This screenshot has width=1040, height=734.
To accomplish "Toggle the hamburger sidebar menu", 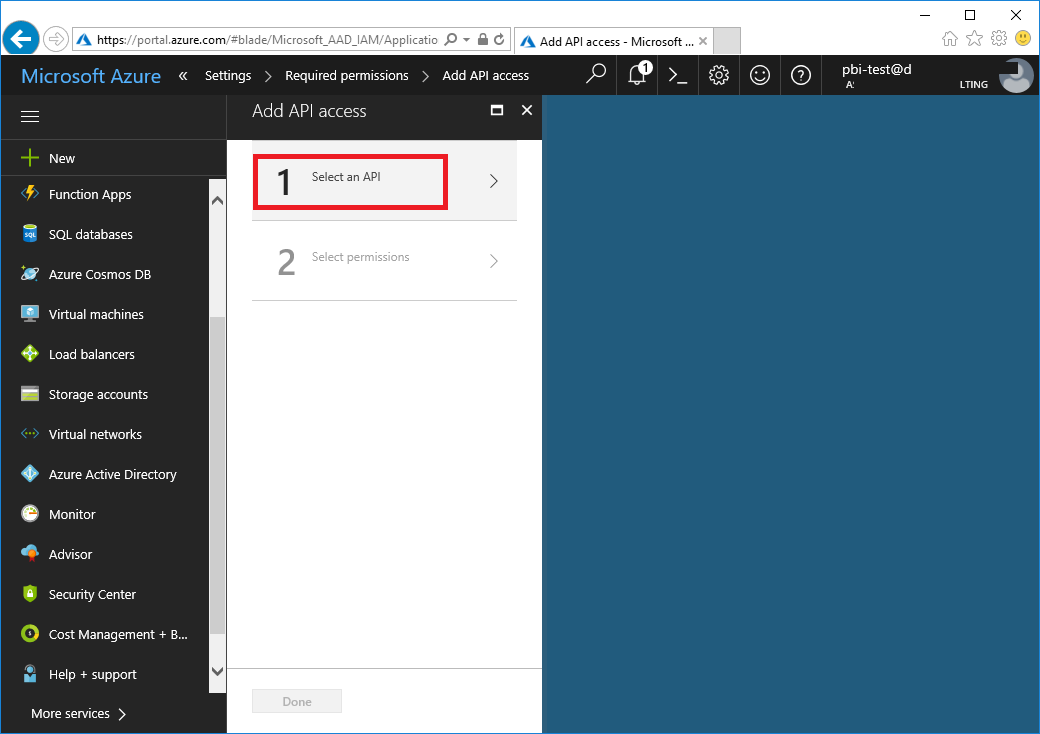I will (30, 117).
